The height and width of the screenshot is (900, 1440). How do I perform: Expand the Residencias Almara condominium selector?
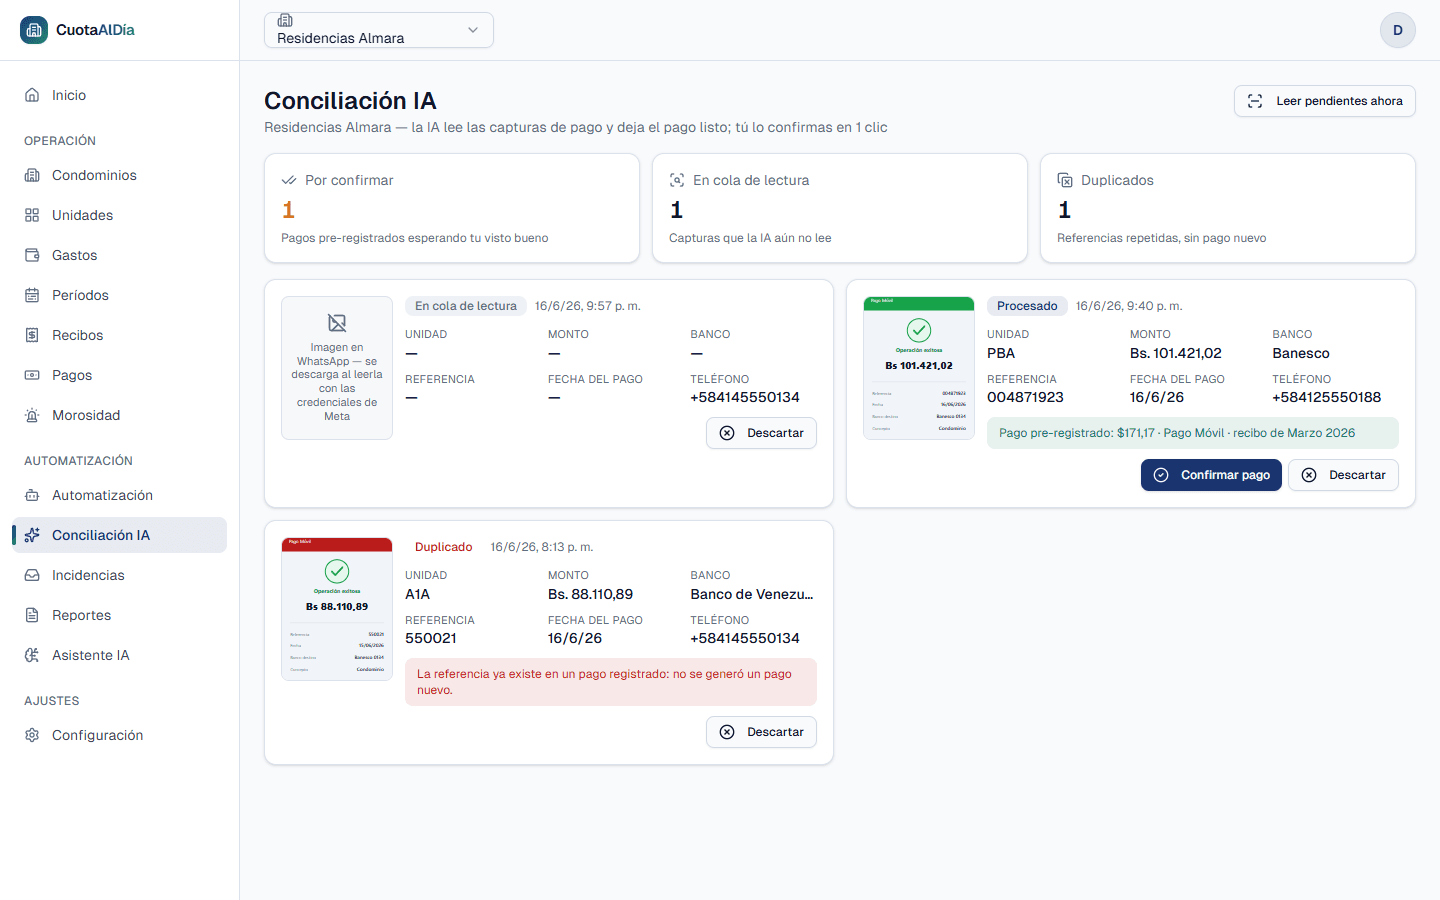pyautogui.click(x=379, y=30)
